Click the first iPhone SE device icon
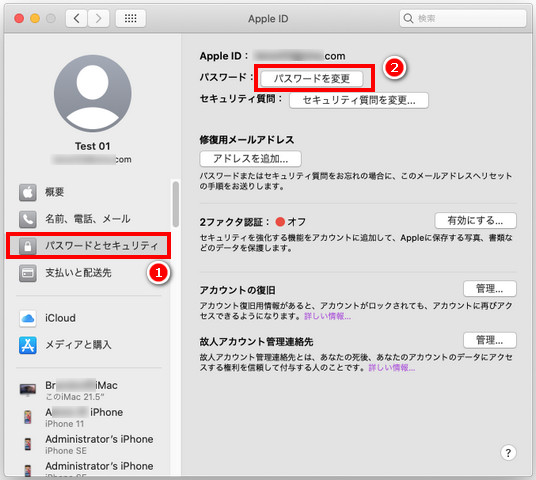This screenshot has width=536, height=480. (28, 444)
